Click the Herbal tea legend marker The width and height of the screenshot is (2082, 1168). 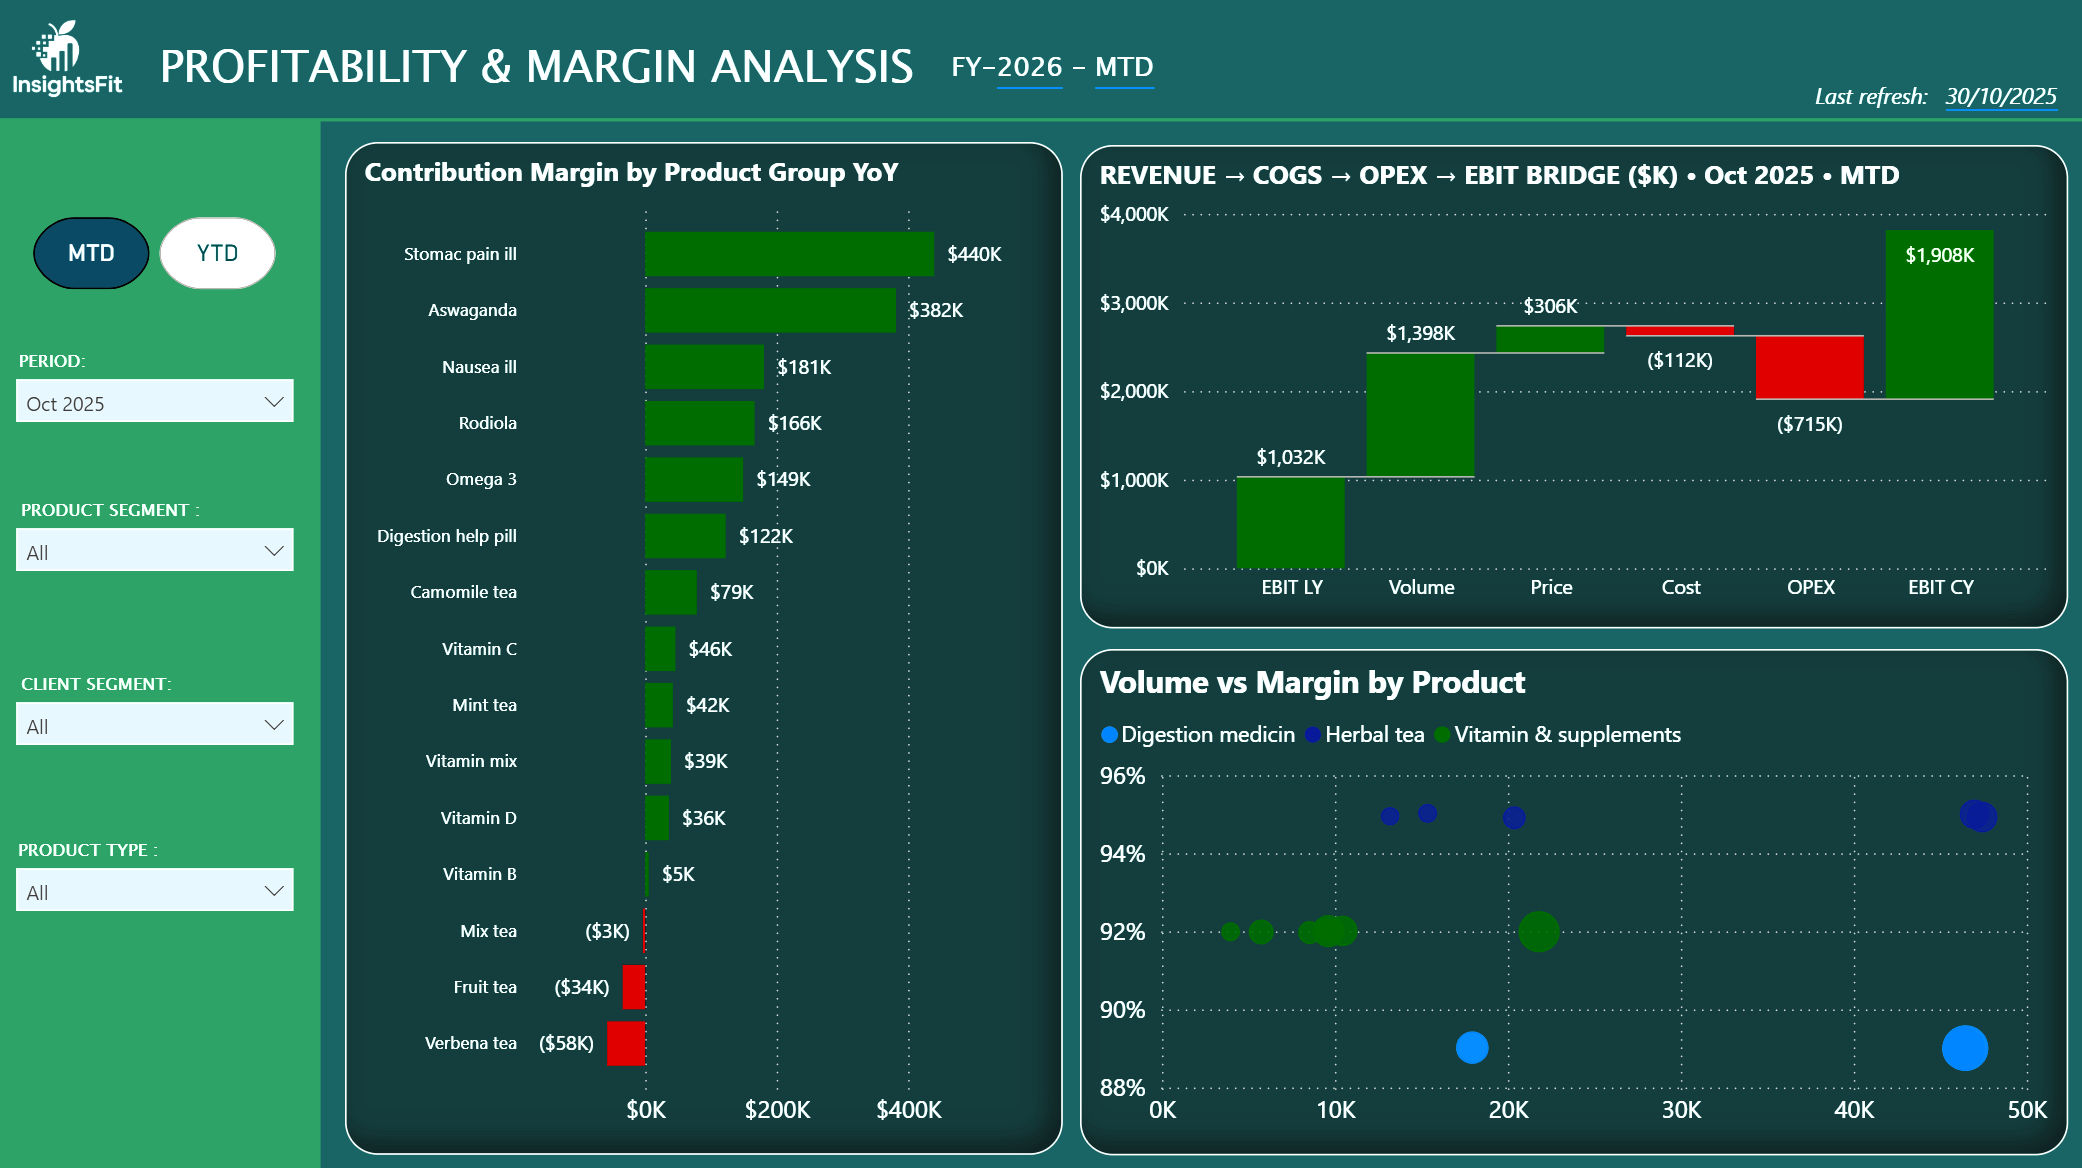tap(1313, 735)
